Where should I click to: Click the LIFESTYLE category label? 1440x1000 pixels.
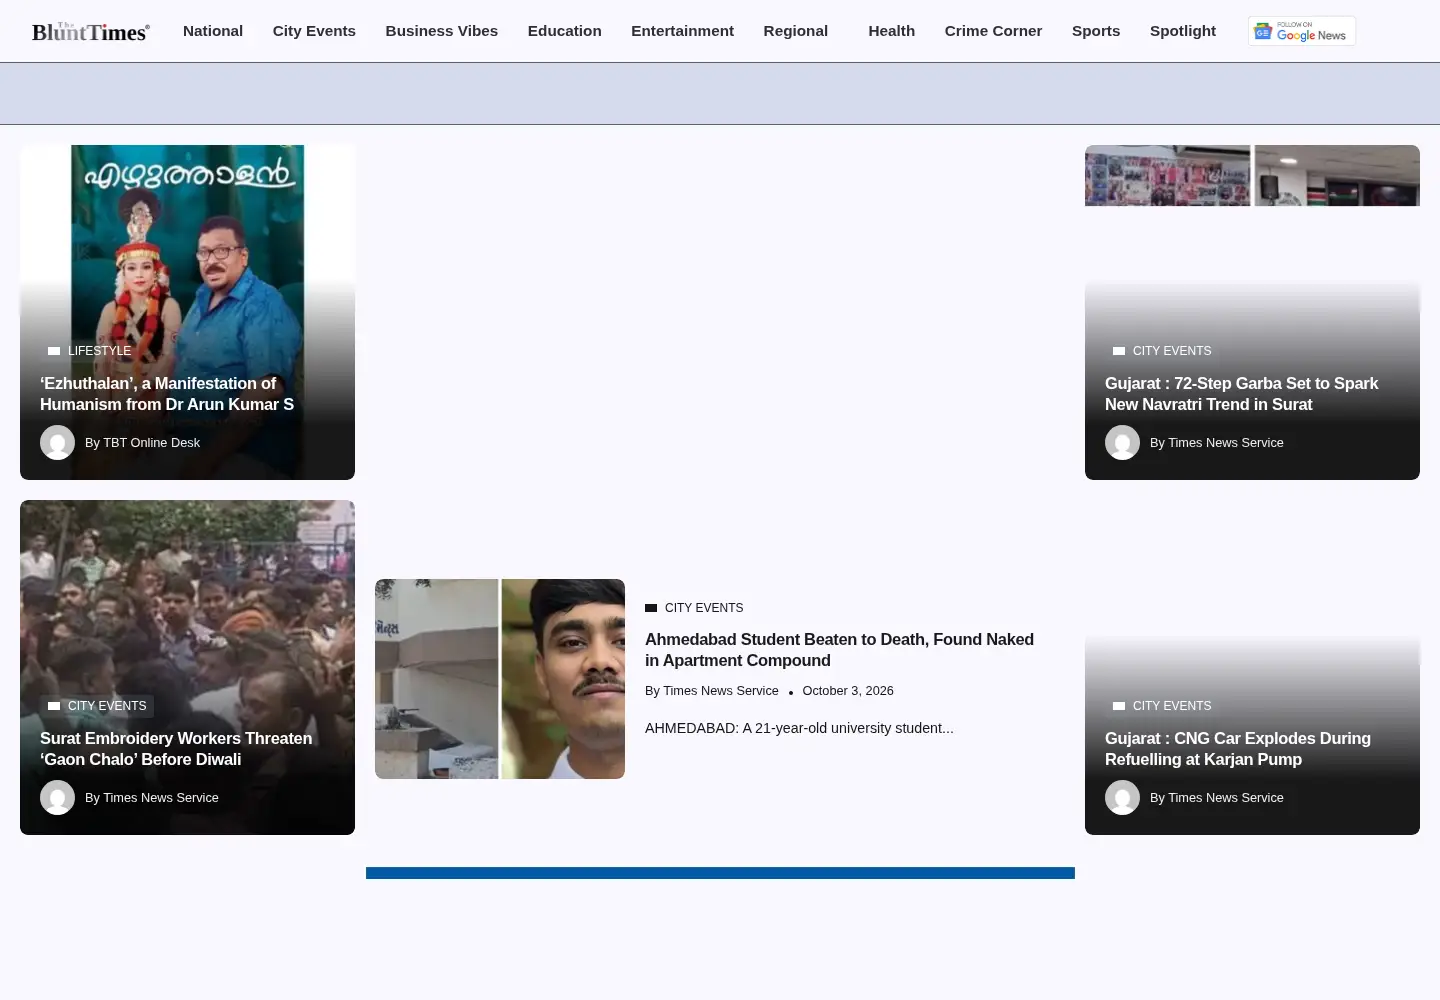point(99,351)
